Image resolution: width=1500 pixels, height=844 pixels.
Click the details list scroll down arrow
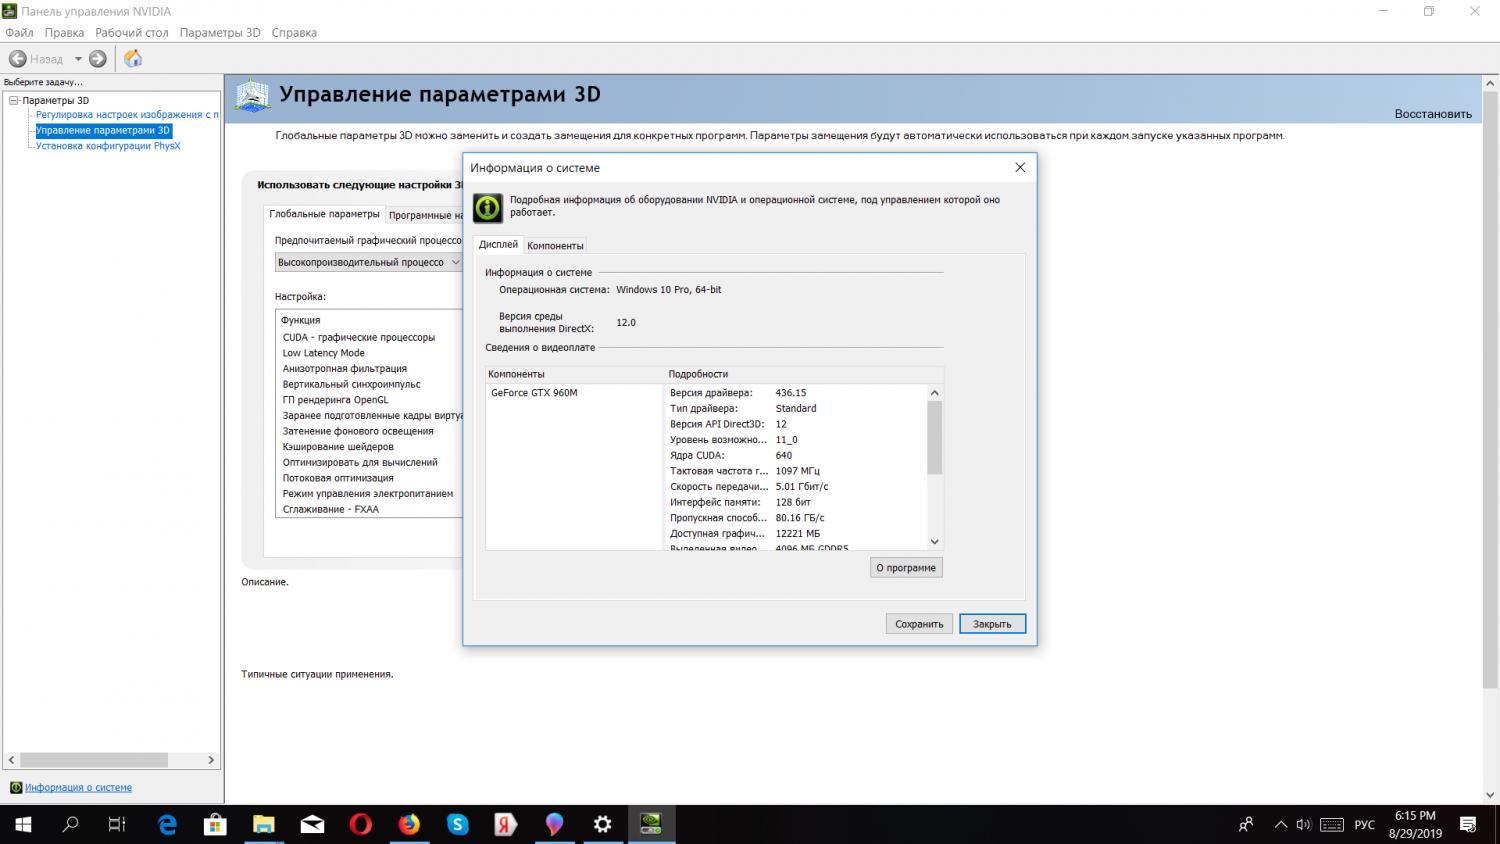tap(935, 542)
